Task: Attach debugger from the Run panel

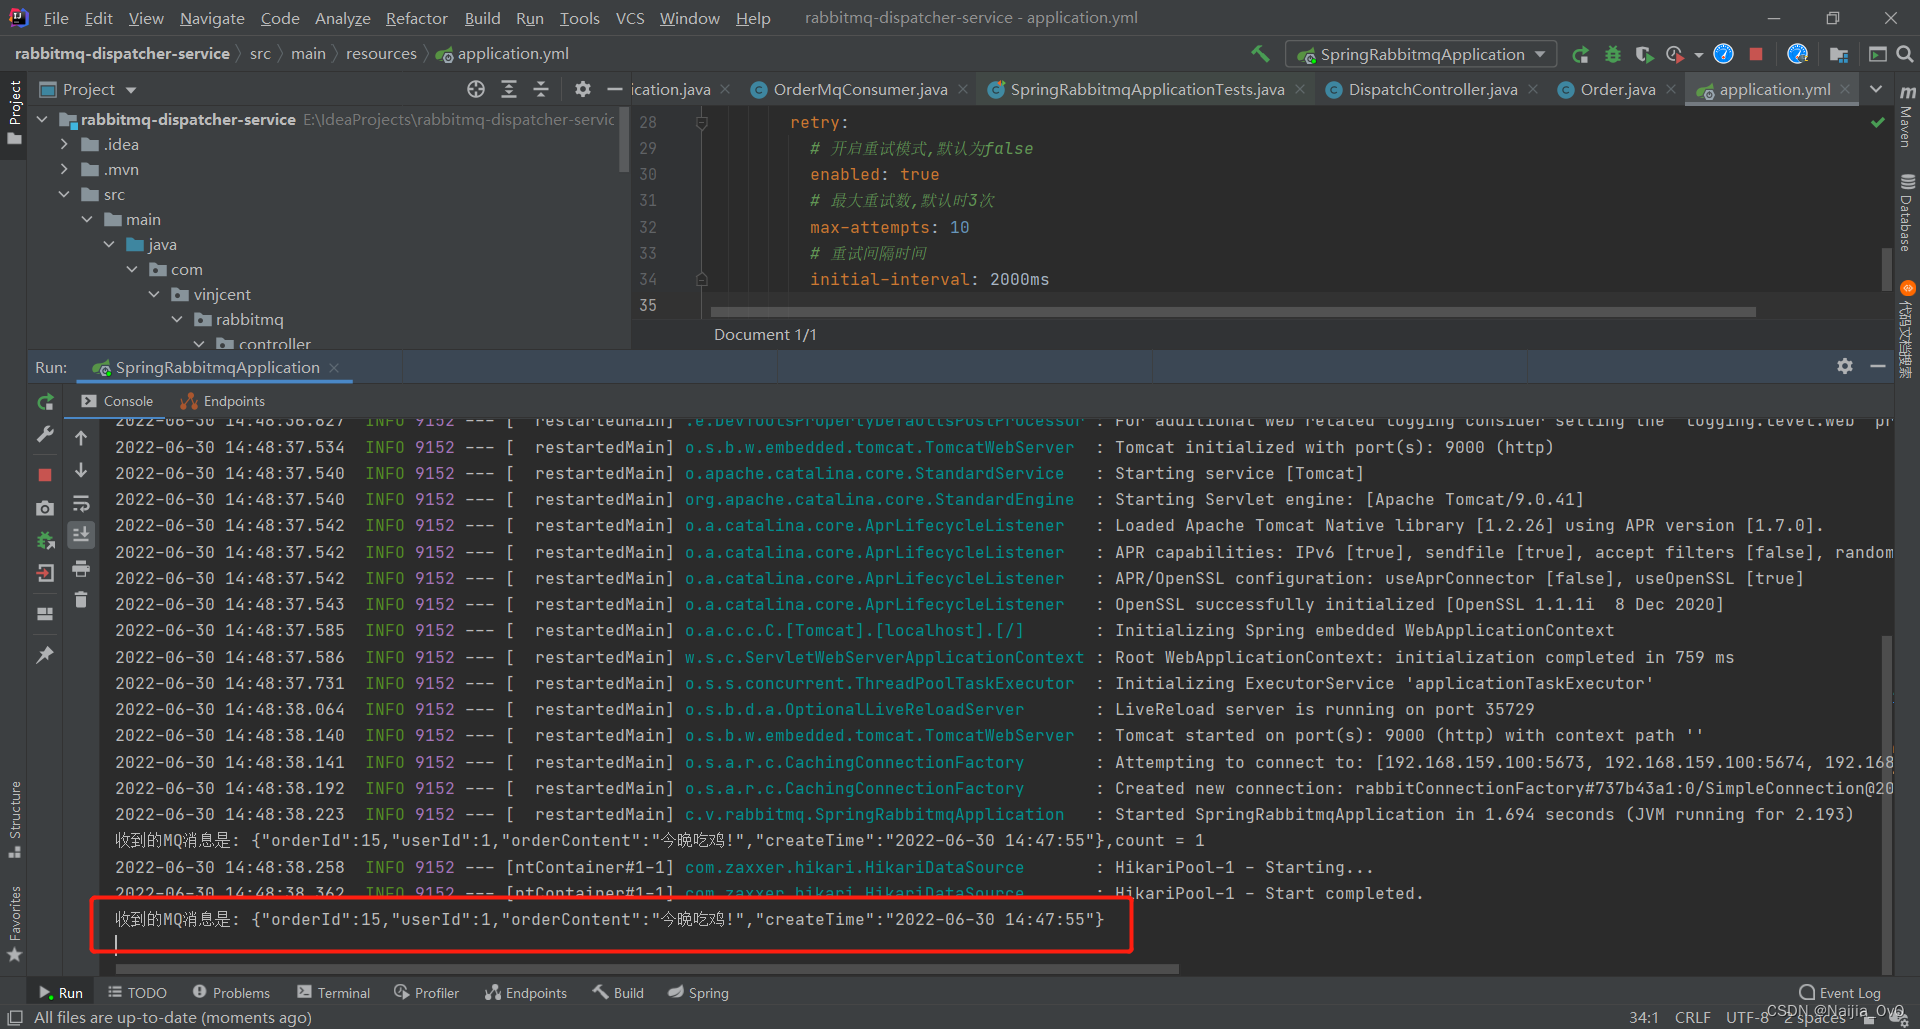Action: tap(45, 541)
